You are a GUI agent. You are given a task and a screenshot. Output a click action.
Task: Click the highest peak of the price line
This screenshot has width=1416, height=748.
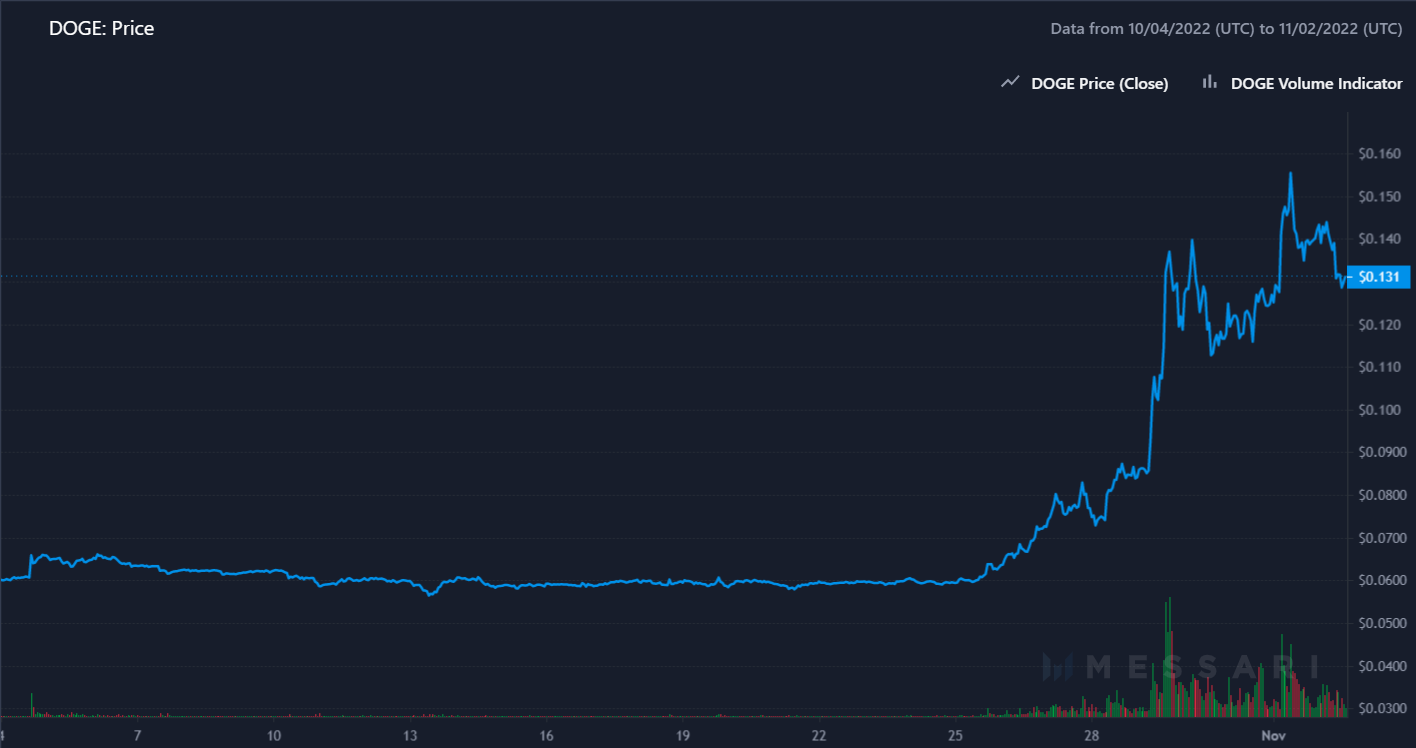tap(1290, 173)
